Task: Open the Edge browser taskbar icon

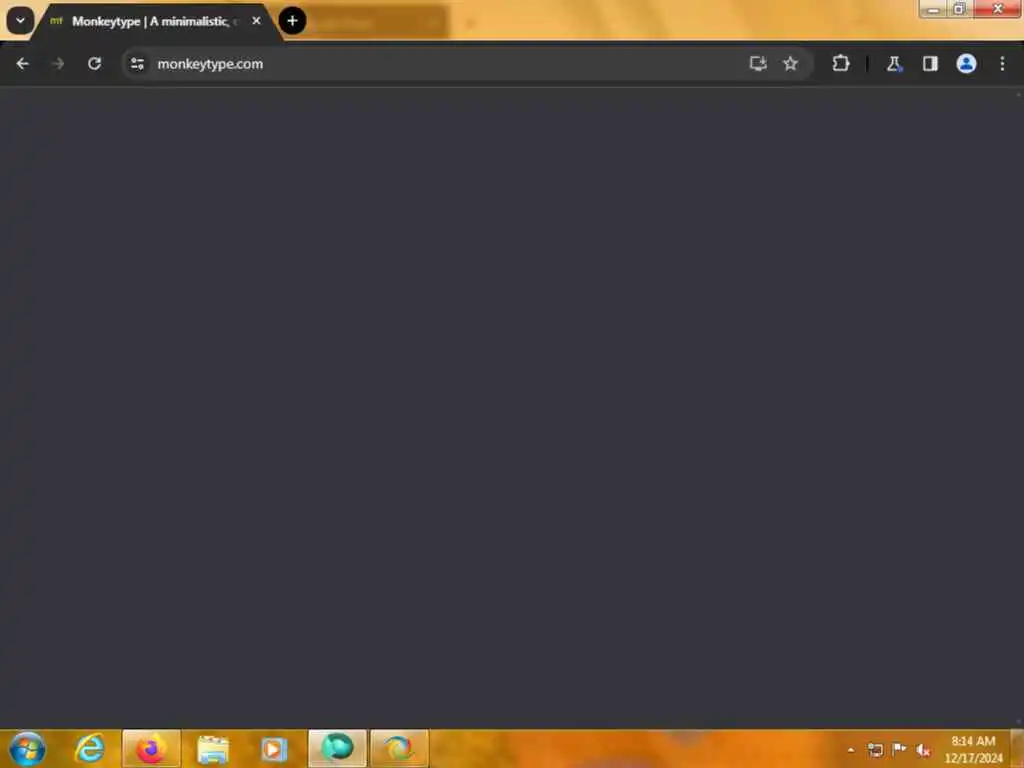Action: pyautogui.click(x=399, y=748)
